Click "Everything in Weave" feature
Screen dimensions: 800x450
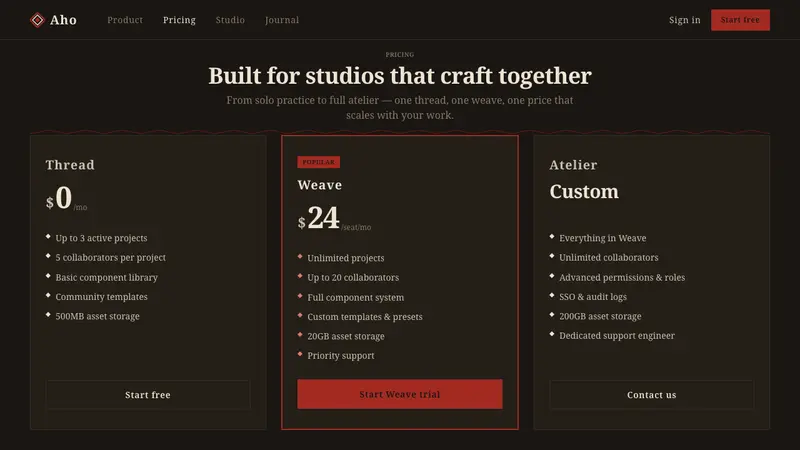tap(602, 238)
